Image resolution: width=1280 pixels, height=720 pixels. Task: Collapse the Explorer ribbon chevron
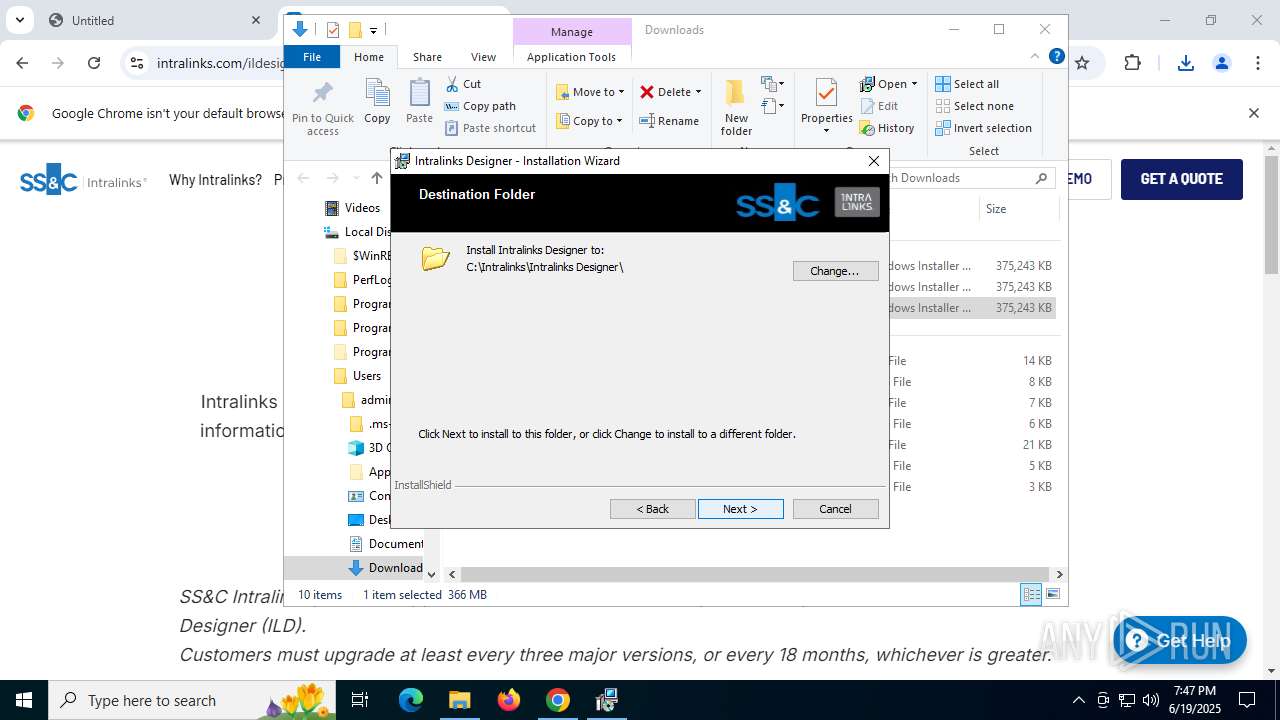1035,57
